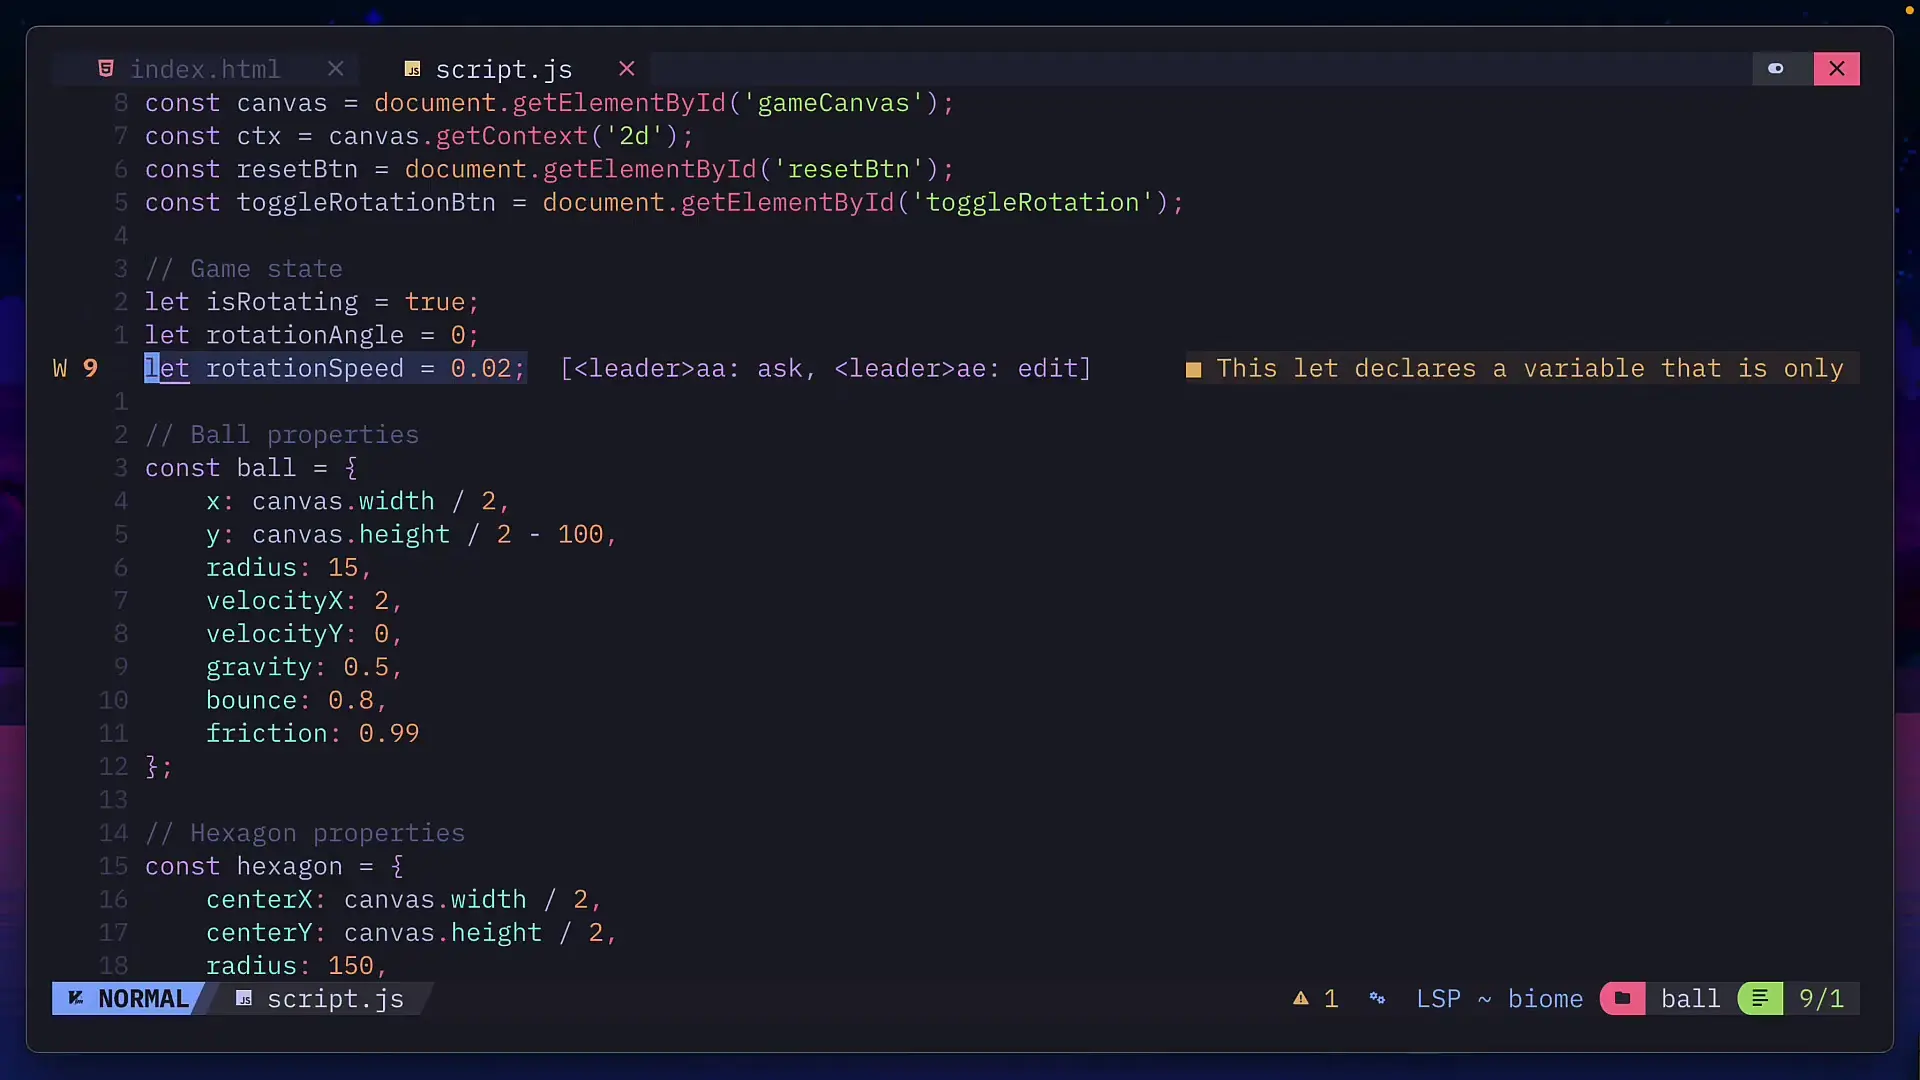The image size is (1920, 1080).
Task: Click the green lines icon beside 9/1
Action: click(1760, 998)
